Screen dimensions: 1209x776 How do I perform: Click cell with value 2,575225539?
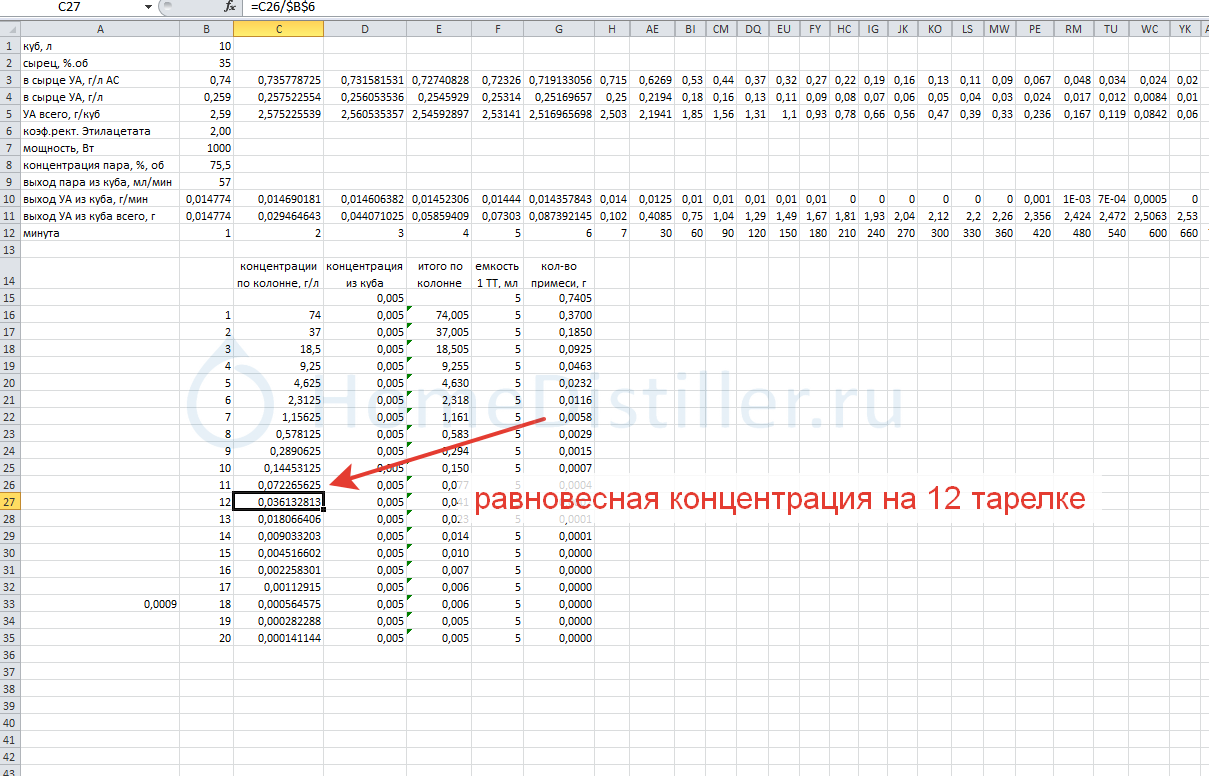(278, 114)
